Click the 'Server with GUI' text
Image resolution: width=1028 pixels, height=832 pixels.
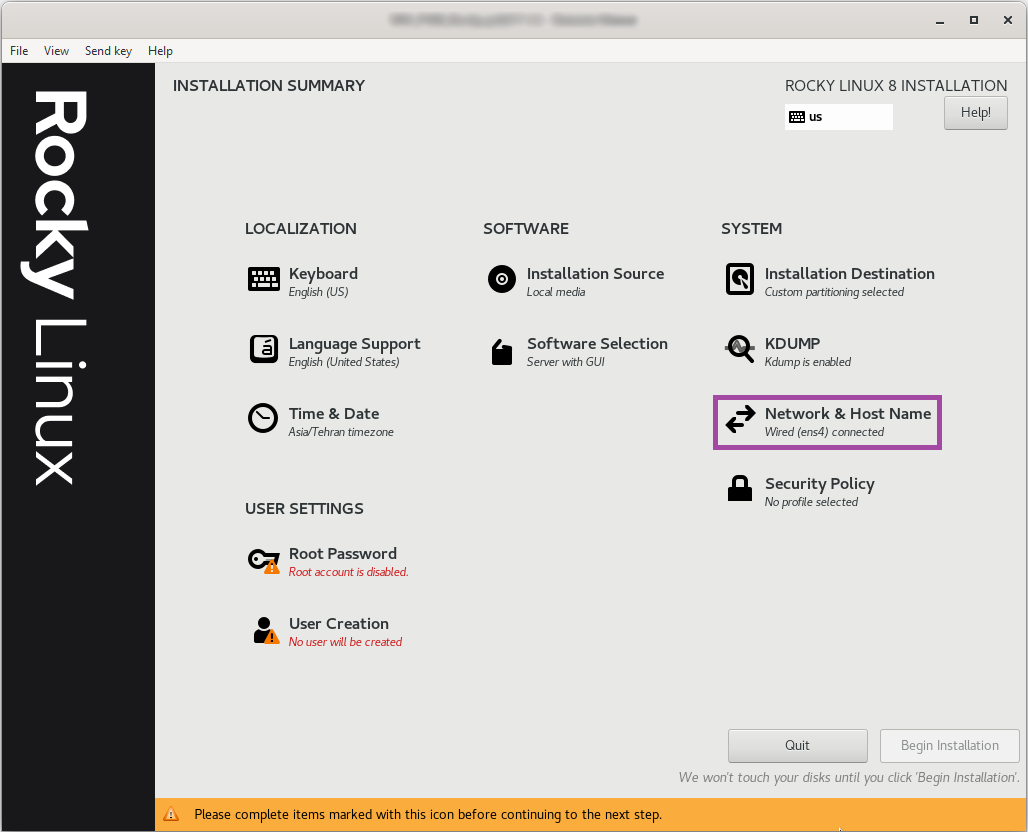coord(565,362)
